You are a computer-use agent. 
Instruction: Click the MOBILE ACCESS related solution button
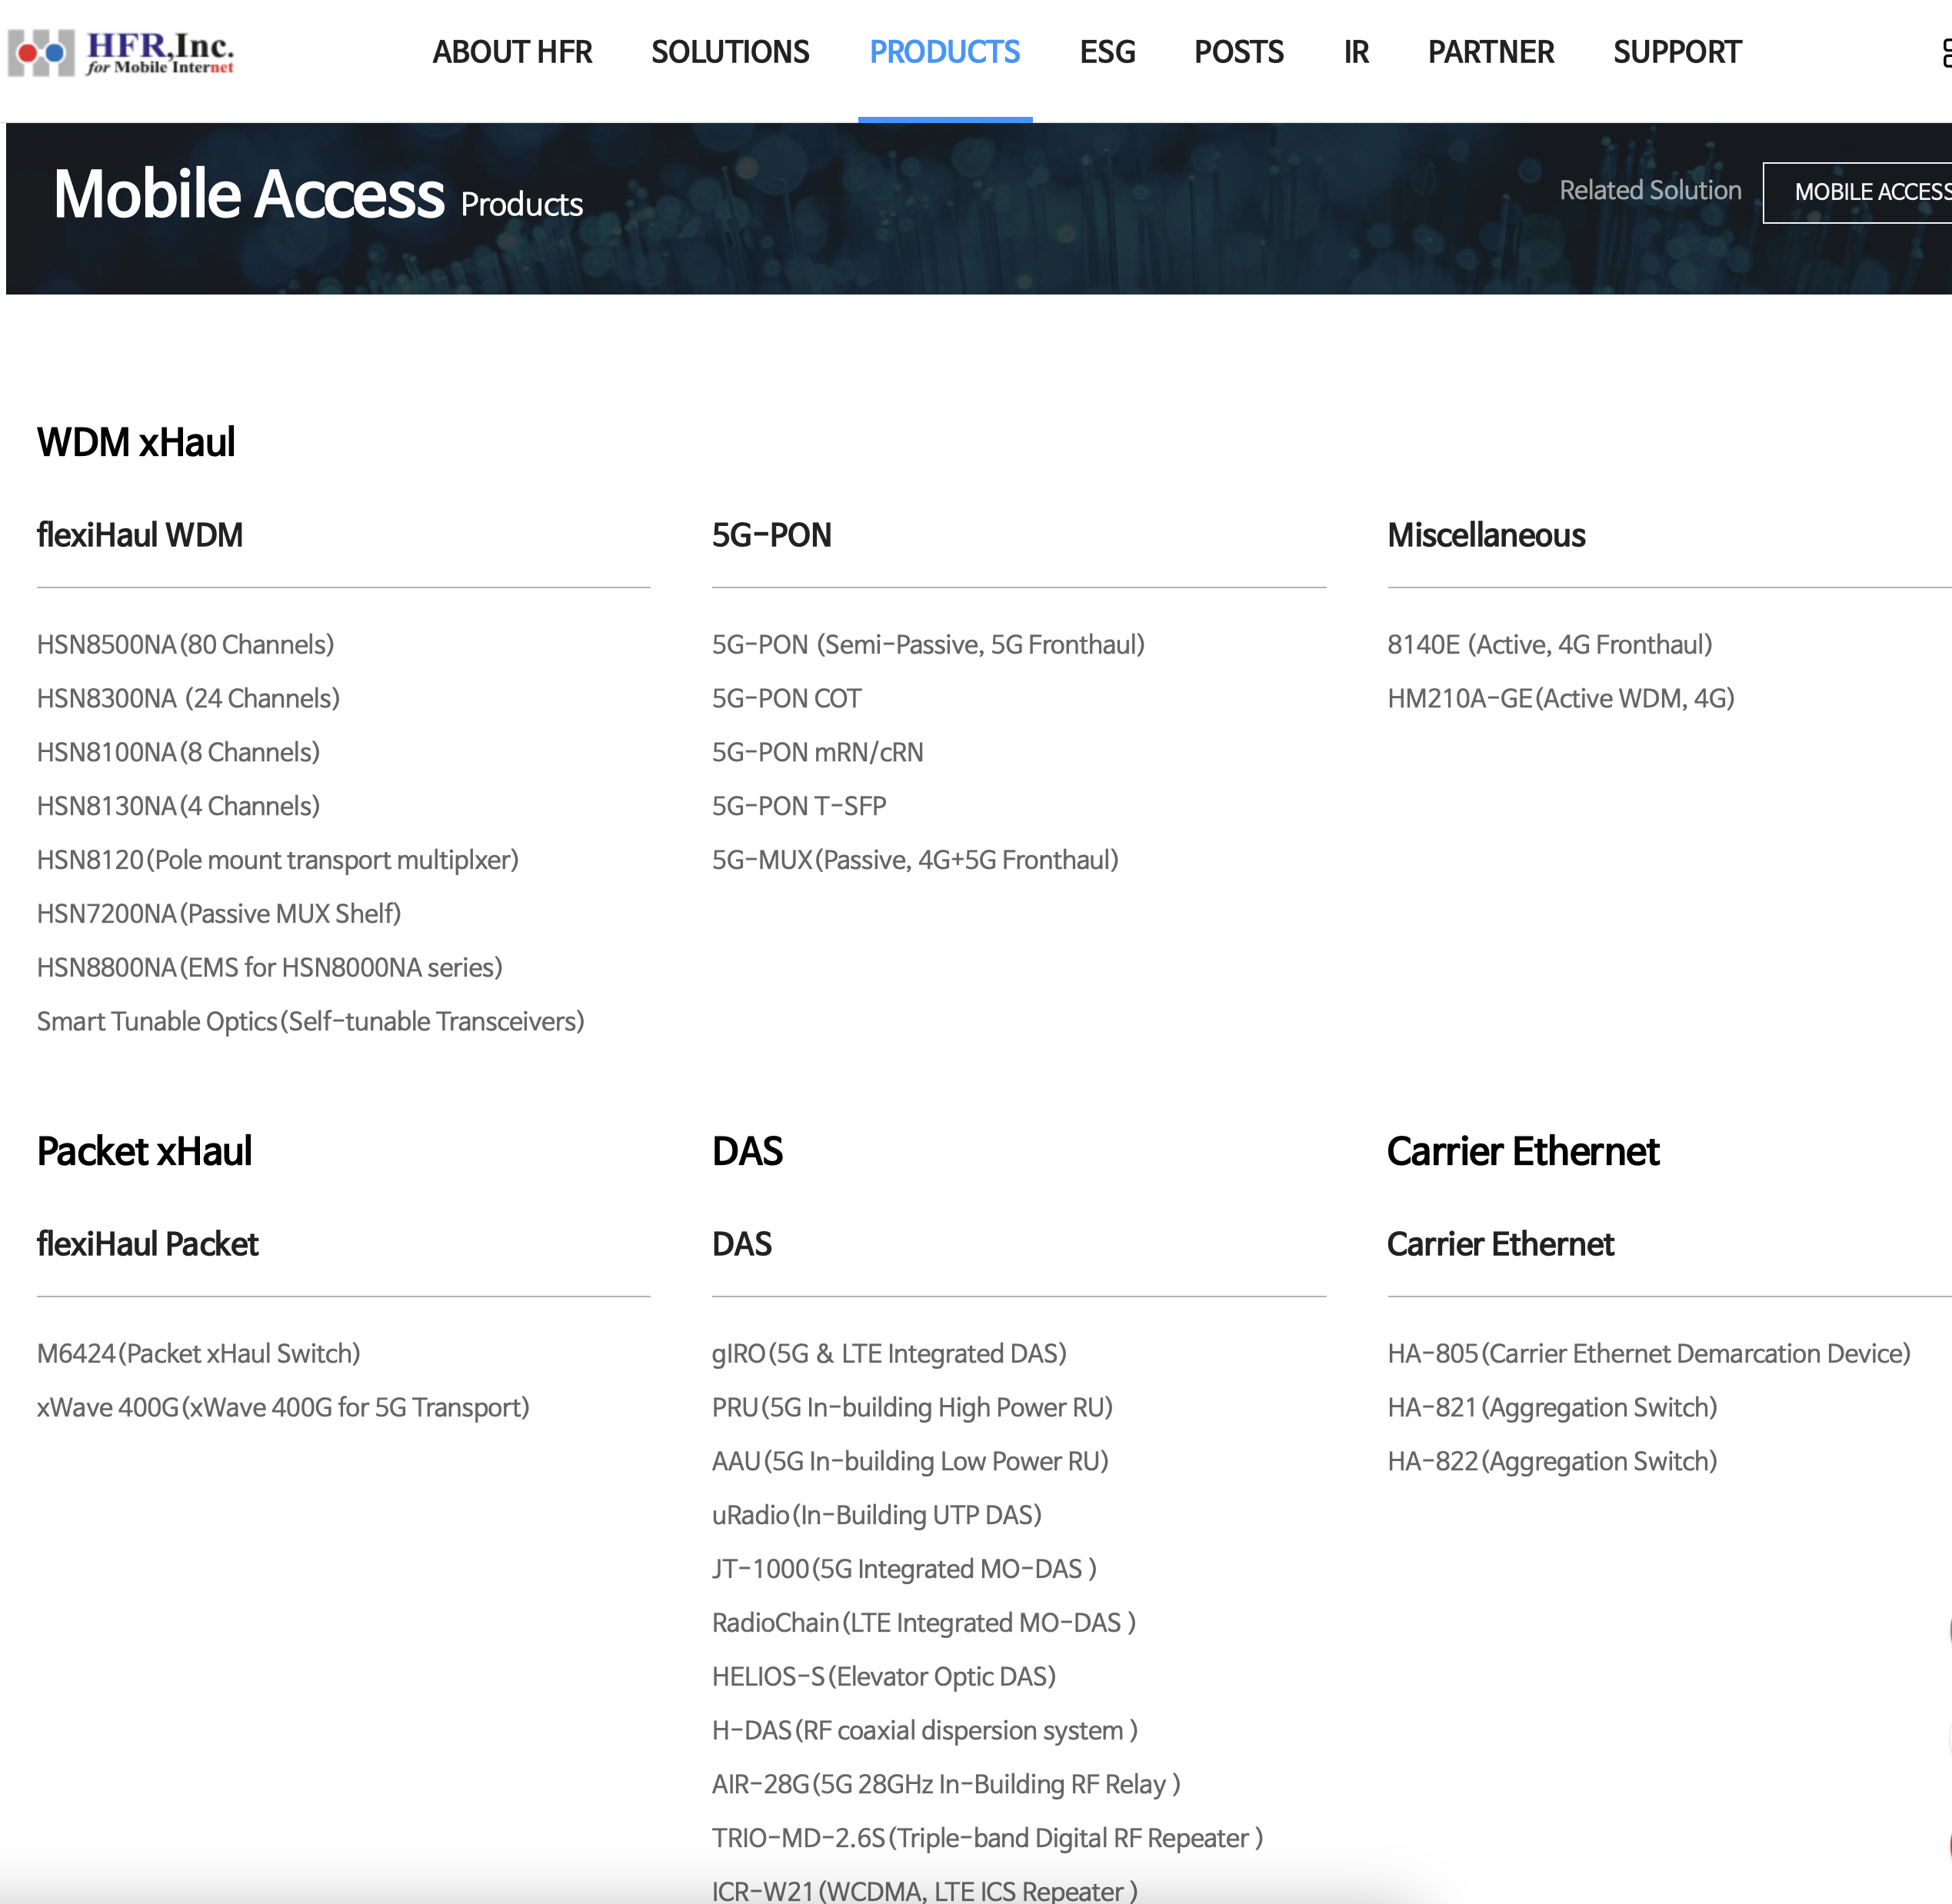point(1858,192)
